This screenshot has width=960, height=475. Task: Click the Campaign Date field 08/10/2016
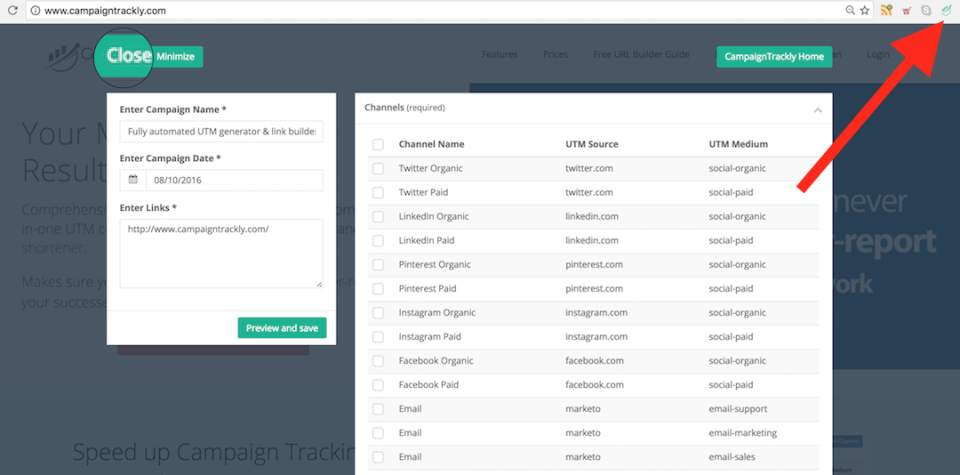coord(234,181)
